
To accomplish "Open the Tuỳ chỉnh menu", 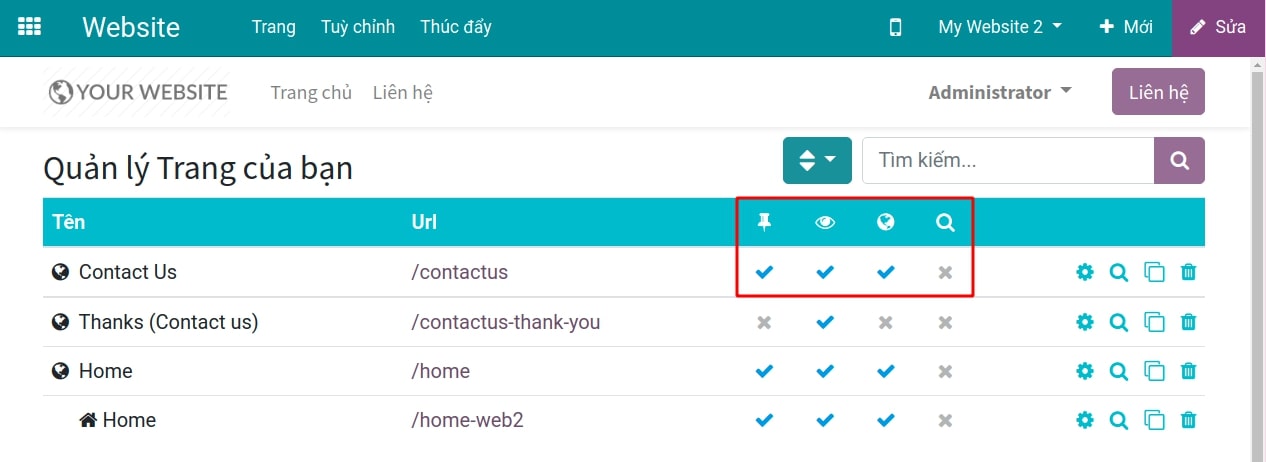I will (x=358, y=27).
